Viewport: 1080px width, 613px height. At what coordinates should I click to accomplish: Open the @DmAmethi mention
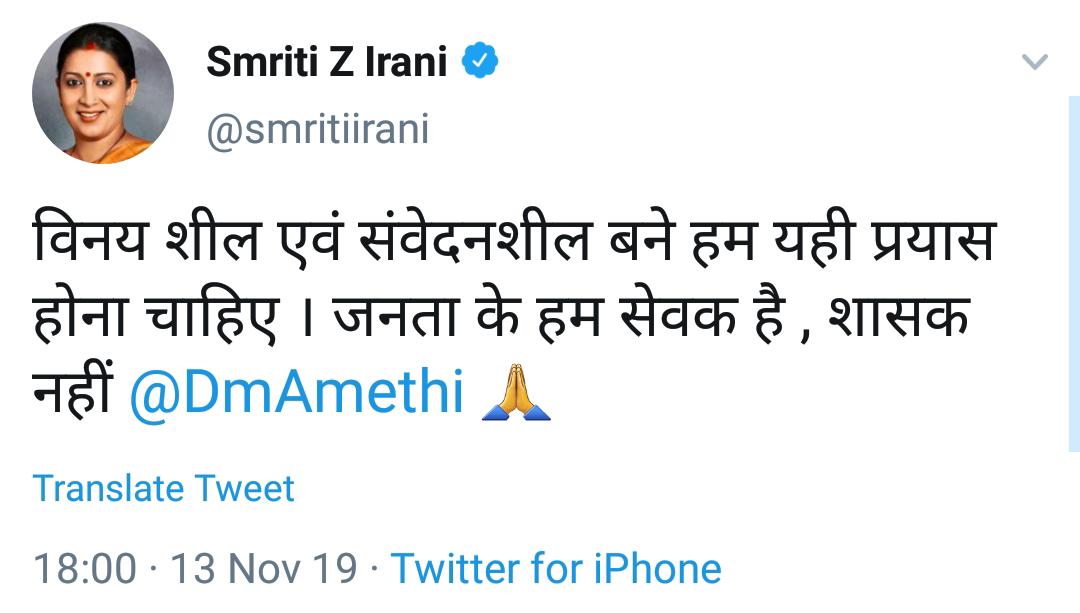(297, 393)
